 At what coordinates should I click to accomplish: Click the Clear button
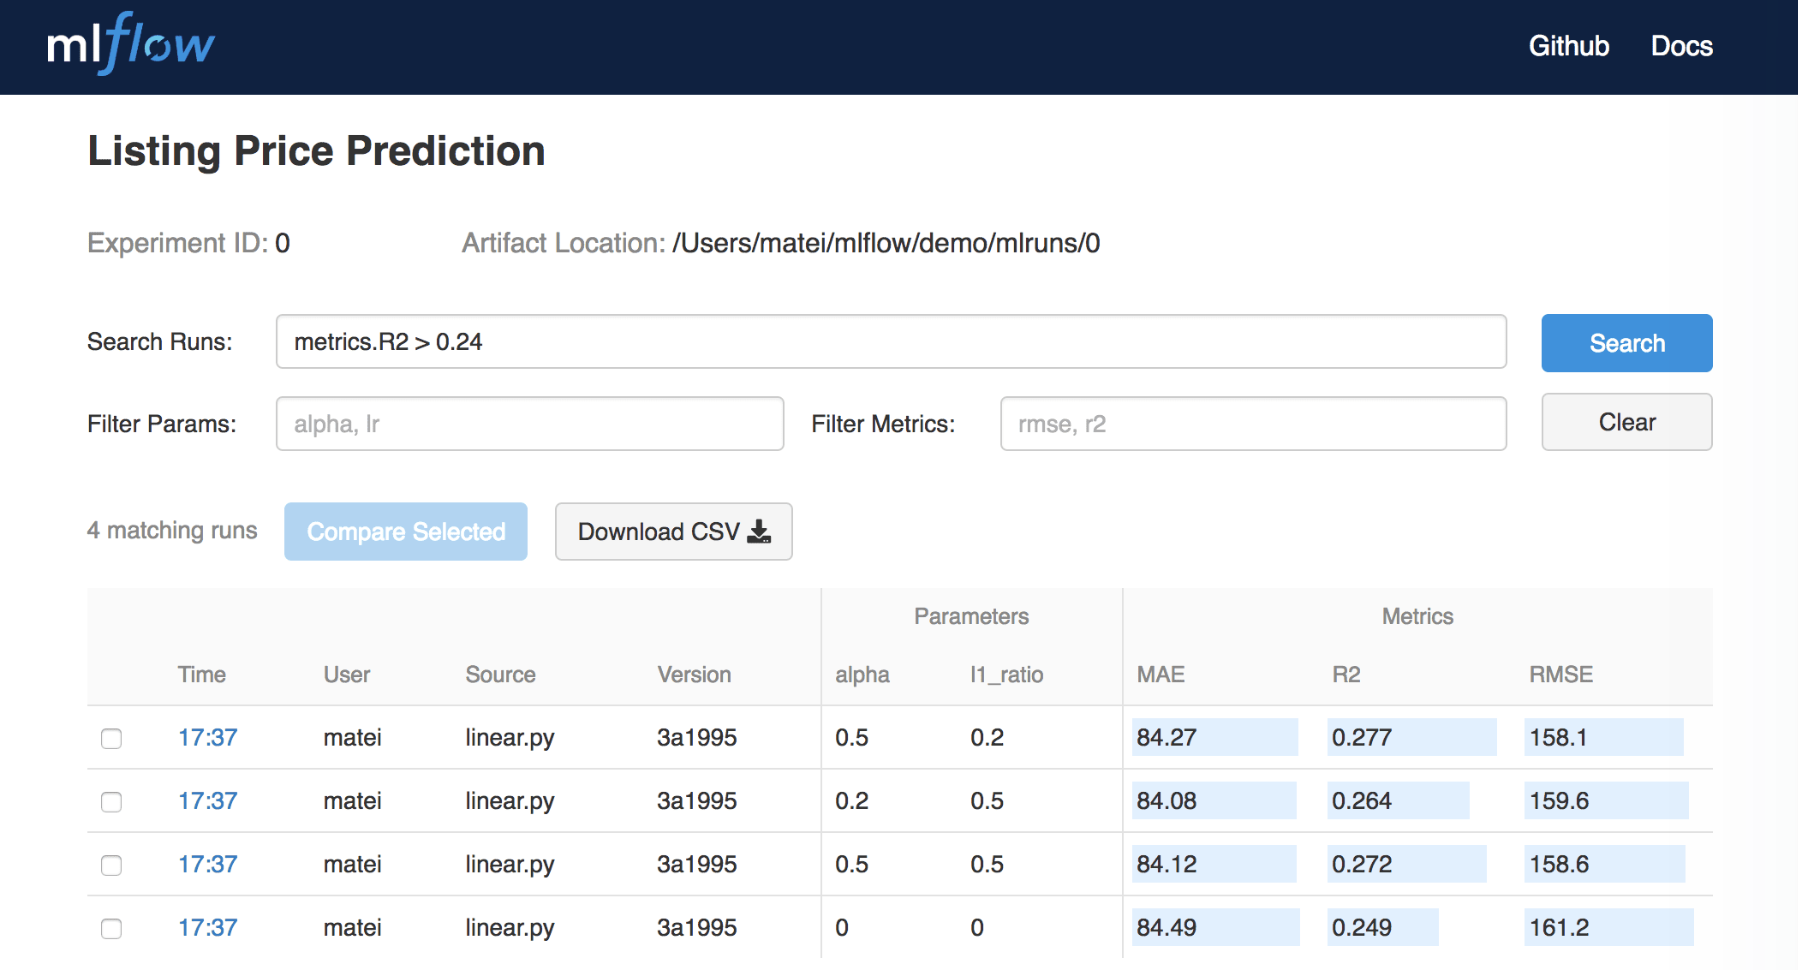click(x=1627, y=422)
